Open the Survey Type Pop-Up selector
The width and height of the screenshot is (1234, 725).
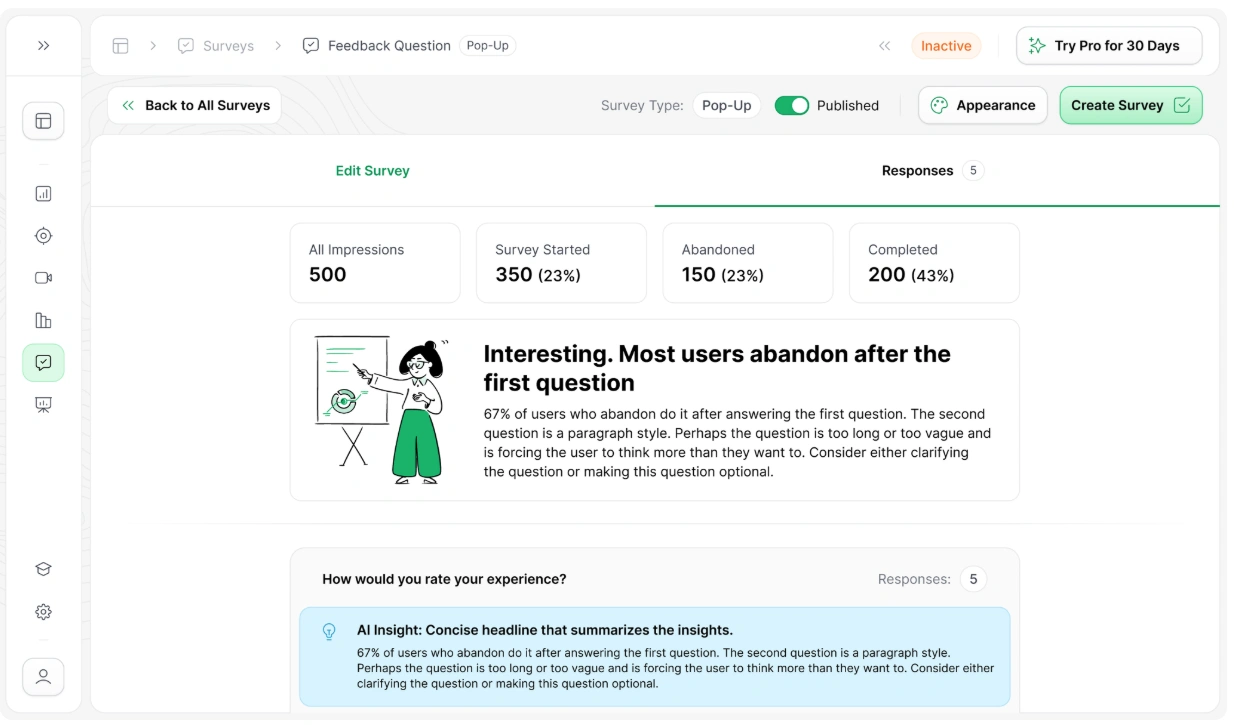[727, 105]
